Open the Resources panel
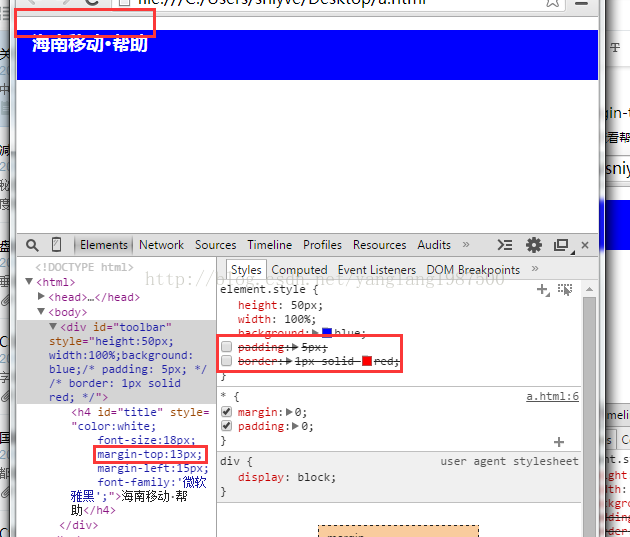Image resolution: width=630 pixels, height=537 pixels. point(380,245)
